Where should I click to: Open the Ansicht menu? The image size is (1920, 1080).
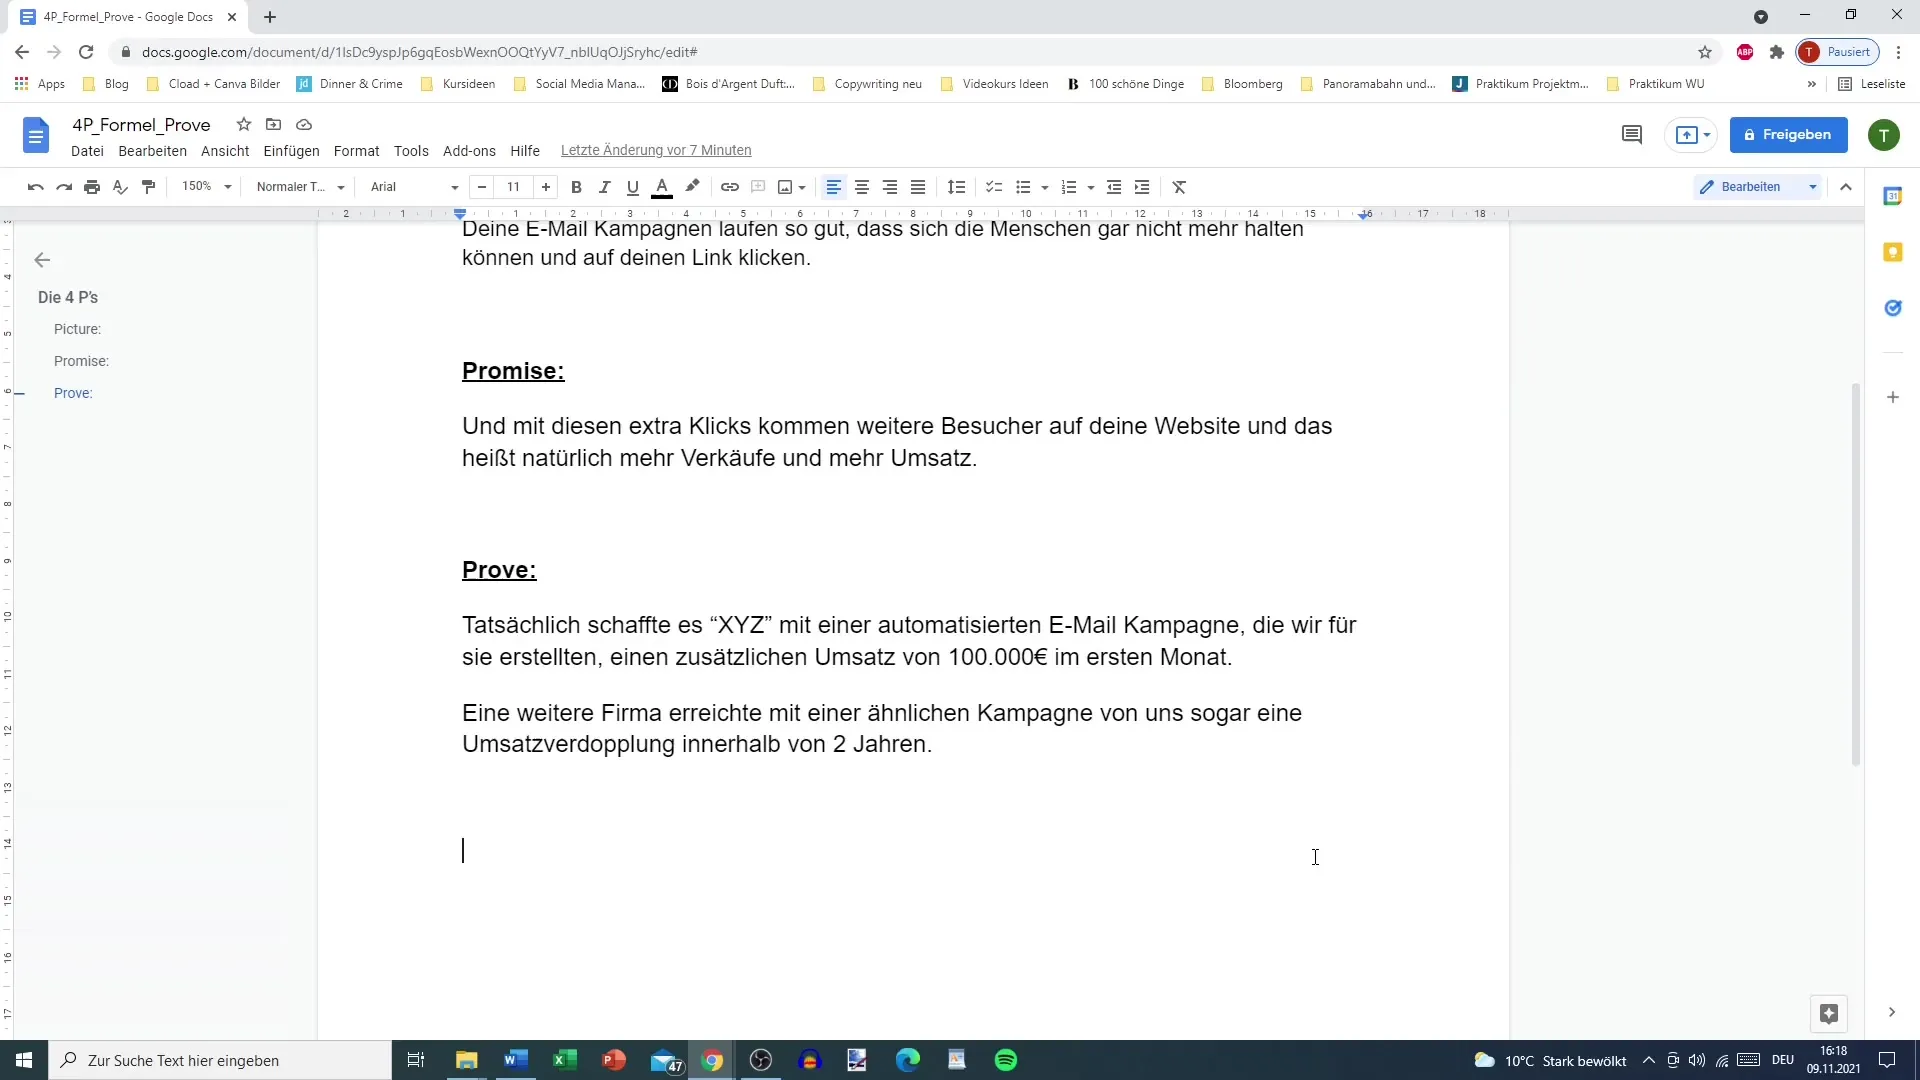point(225,151)
